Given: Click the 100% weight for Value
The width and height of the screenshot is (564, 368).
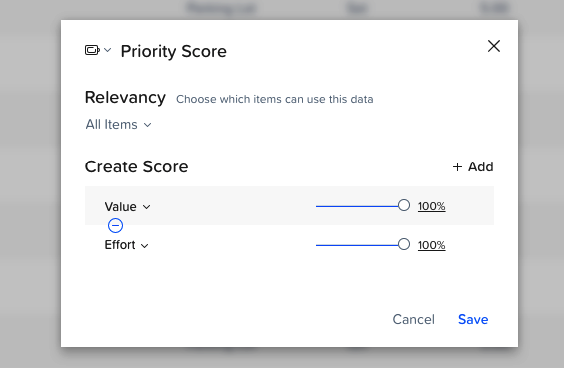Looking at the screenshot, I should [432, 206].
